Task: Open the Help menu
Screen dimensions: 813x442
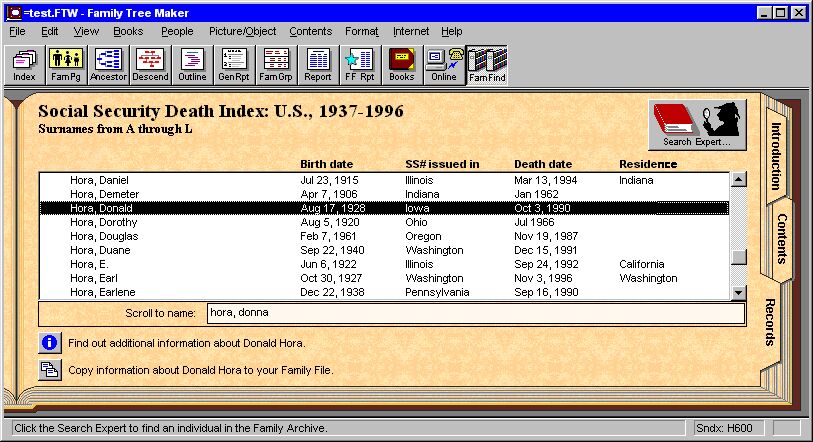Action: click(x=452, y=31)
